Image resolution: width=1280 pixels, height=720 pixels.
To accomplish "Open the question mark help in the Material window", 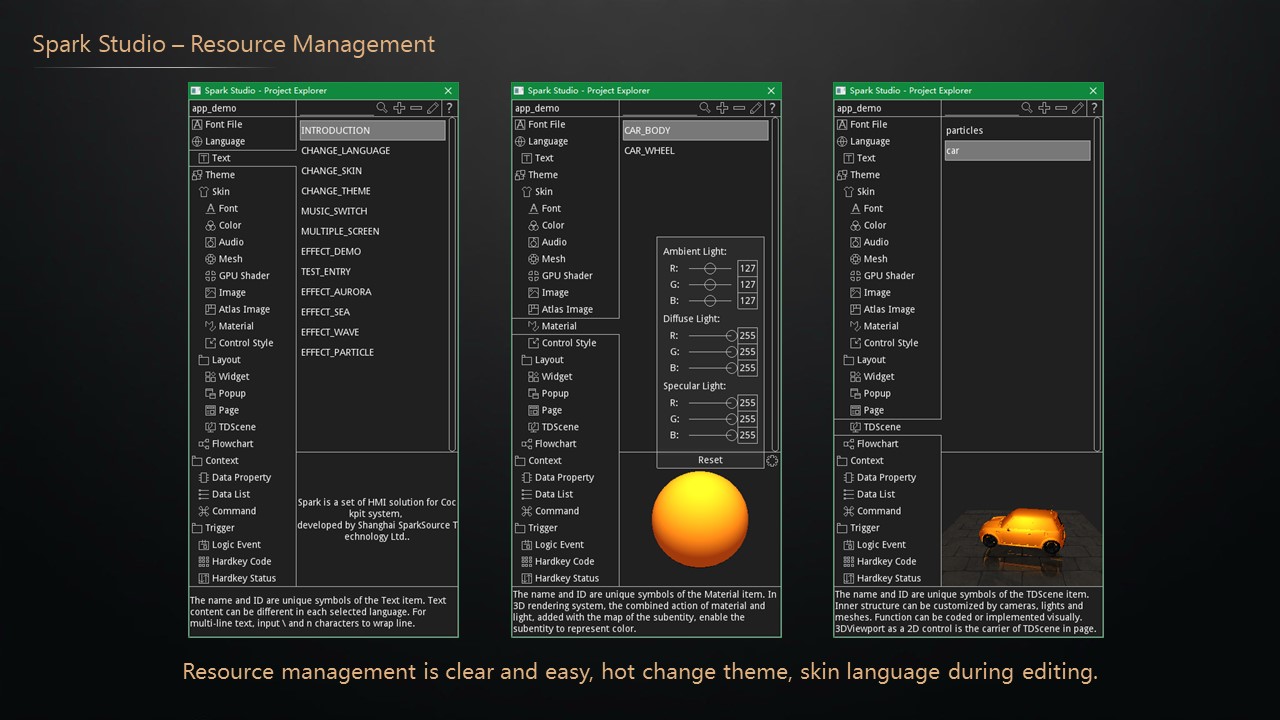I will coord(773,108).
